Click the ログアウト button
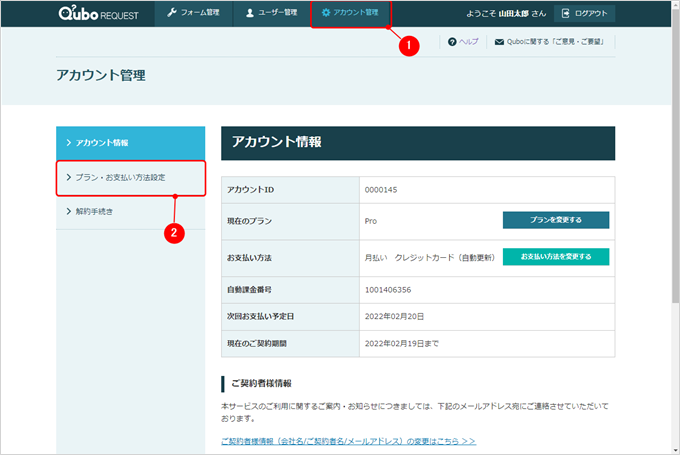Image resolution: width=680 pixels, height=455 pixels. 584,13
